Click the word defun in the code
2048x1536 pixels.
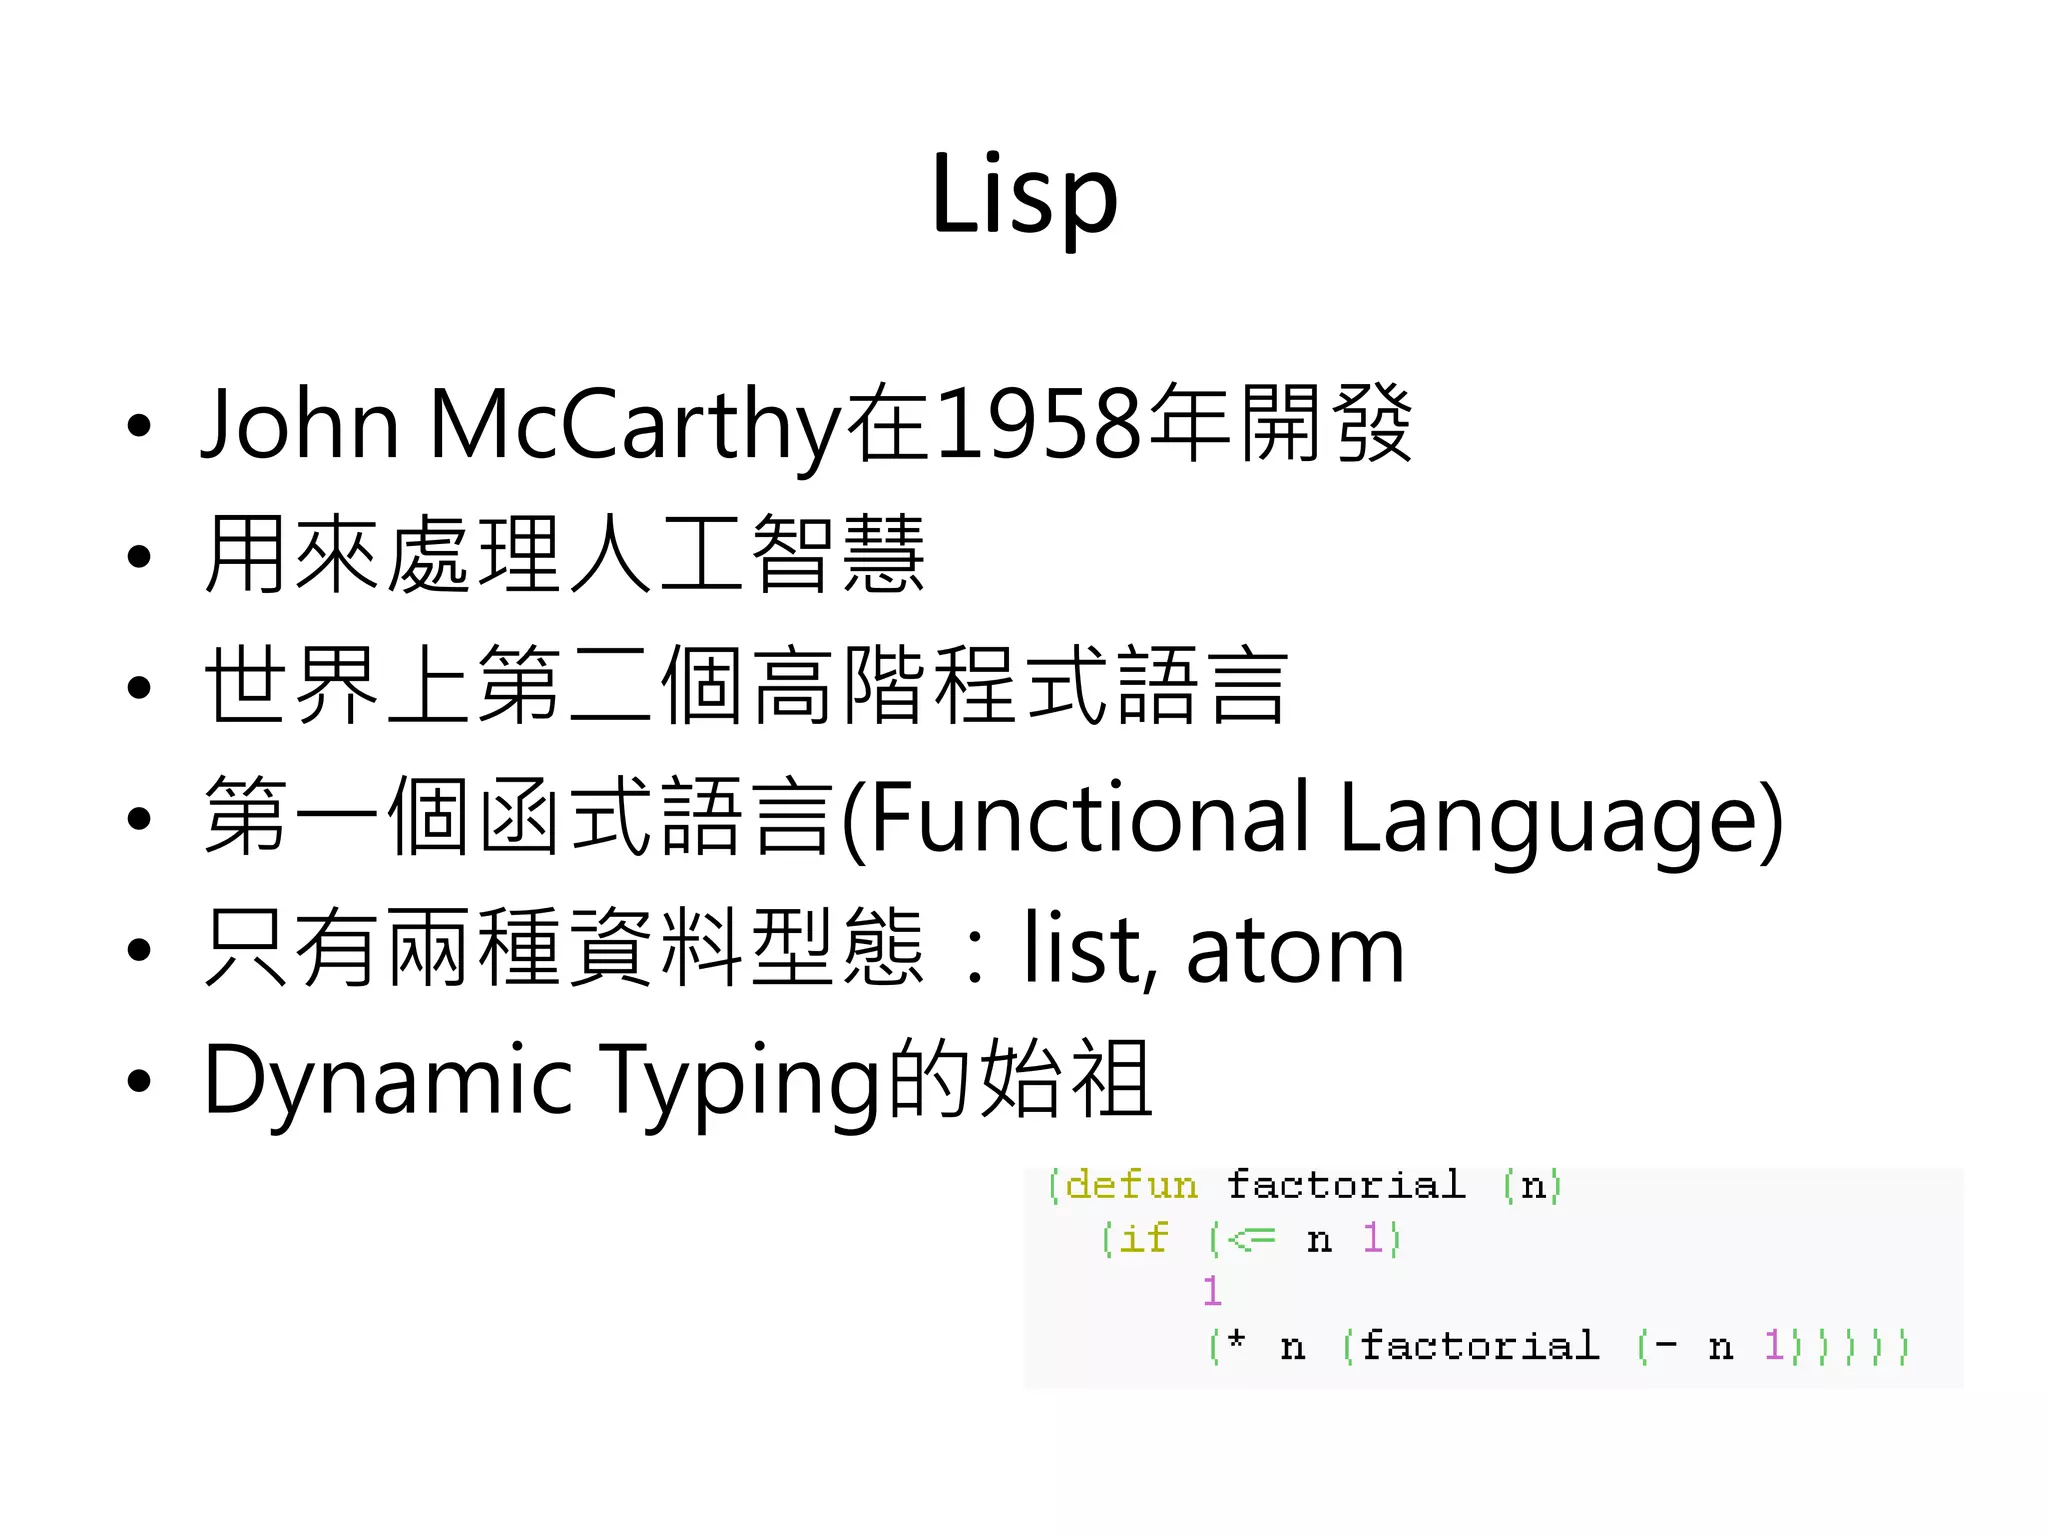pyautogui.click(x=1131, y=1186)
